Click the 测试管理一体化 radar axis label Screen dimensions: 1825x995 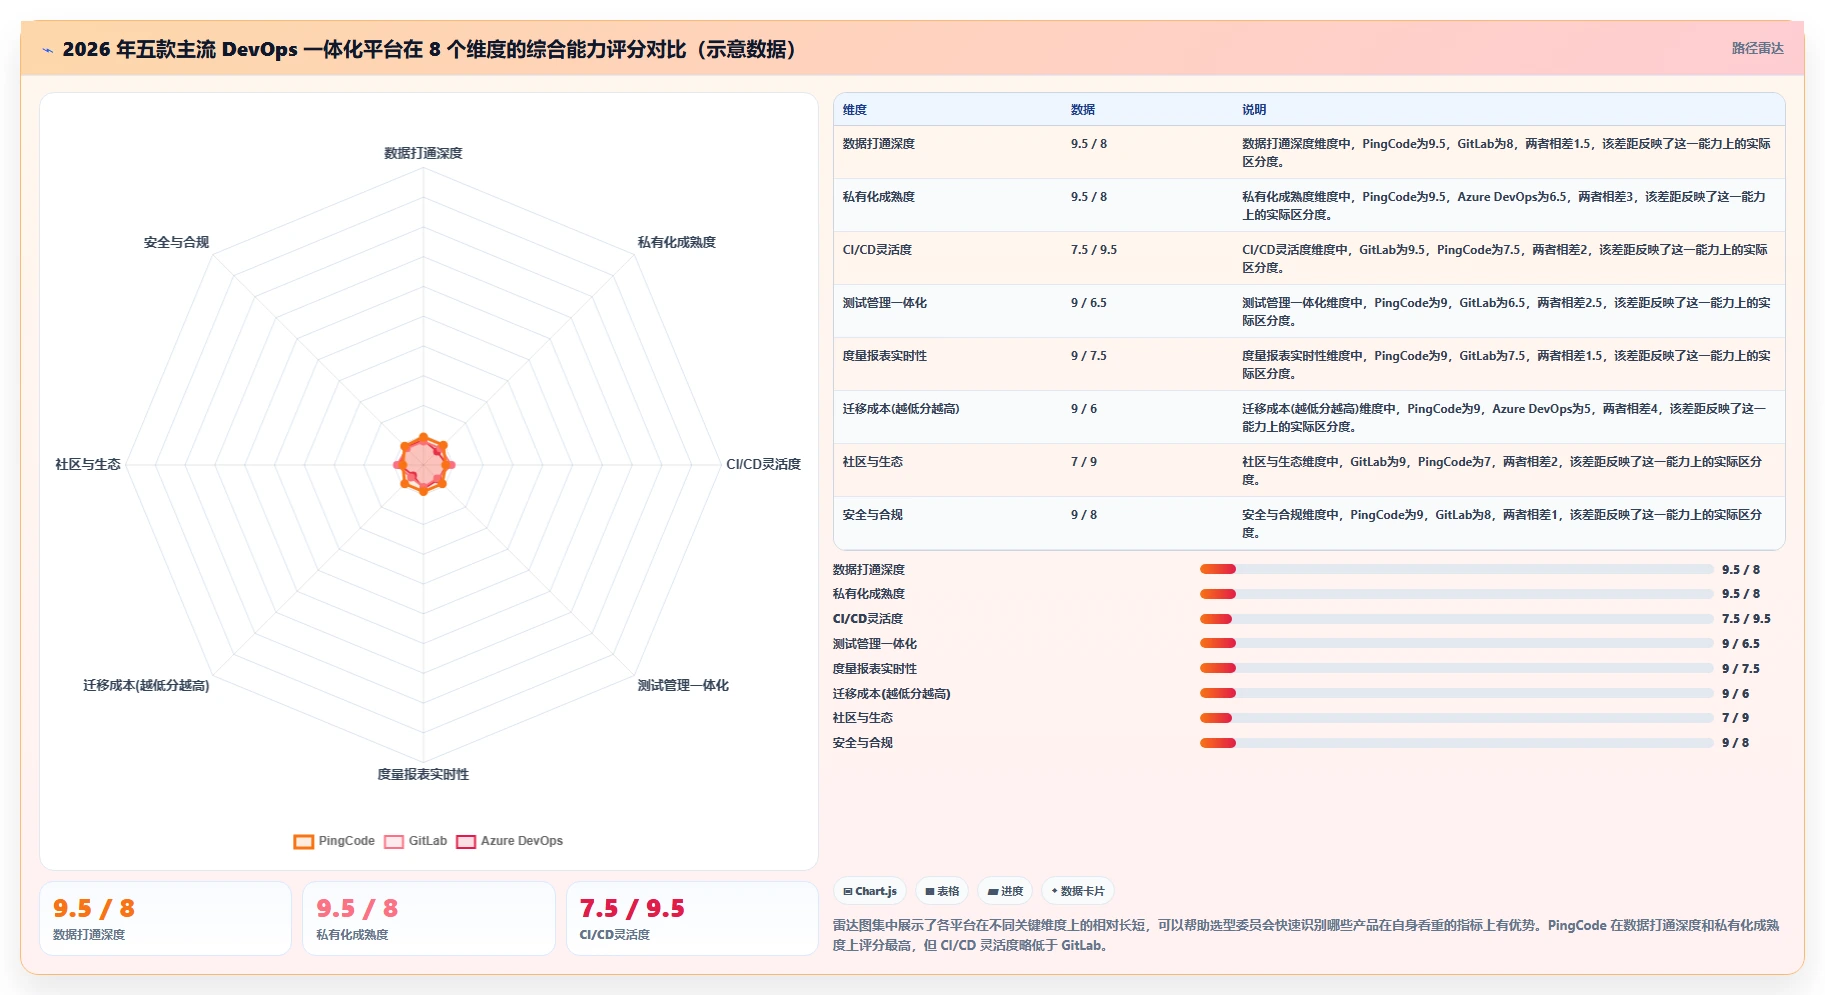pos(683,685)
